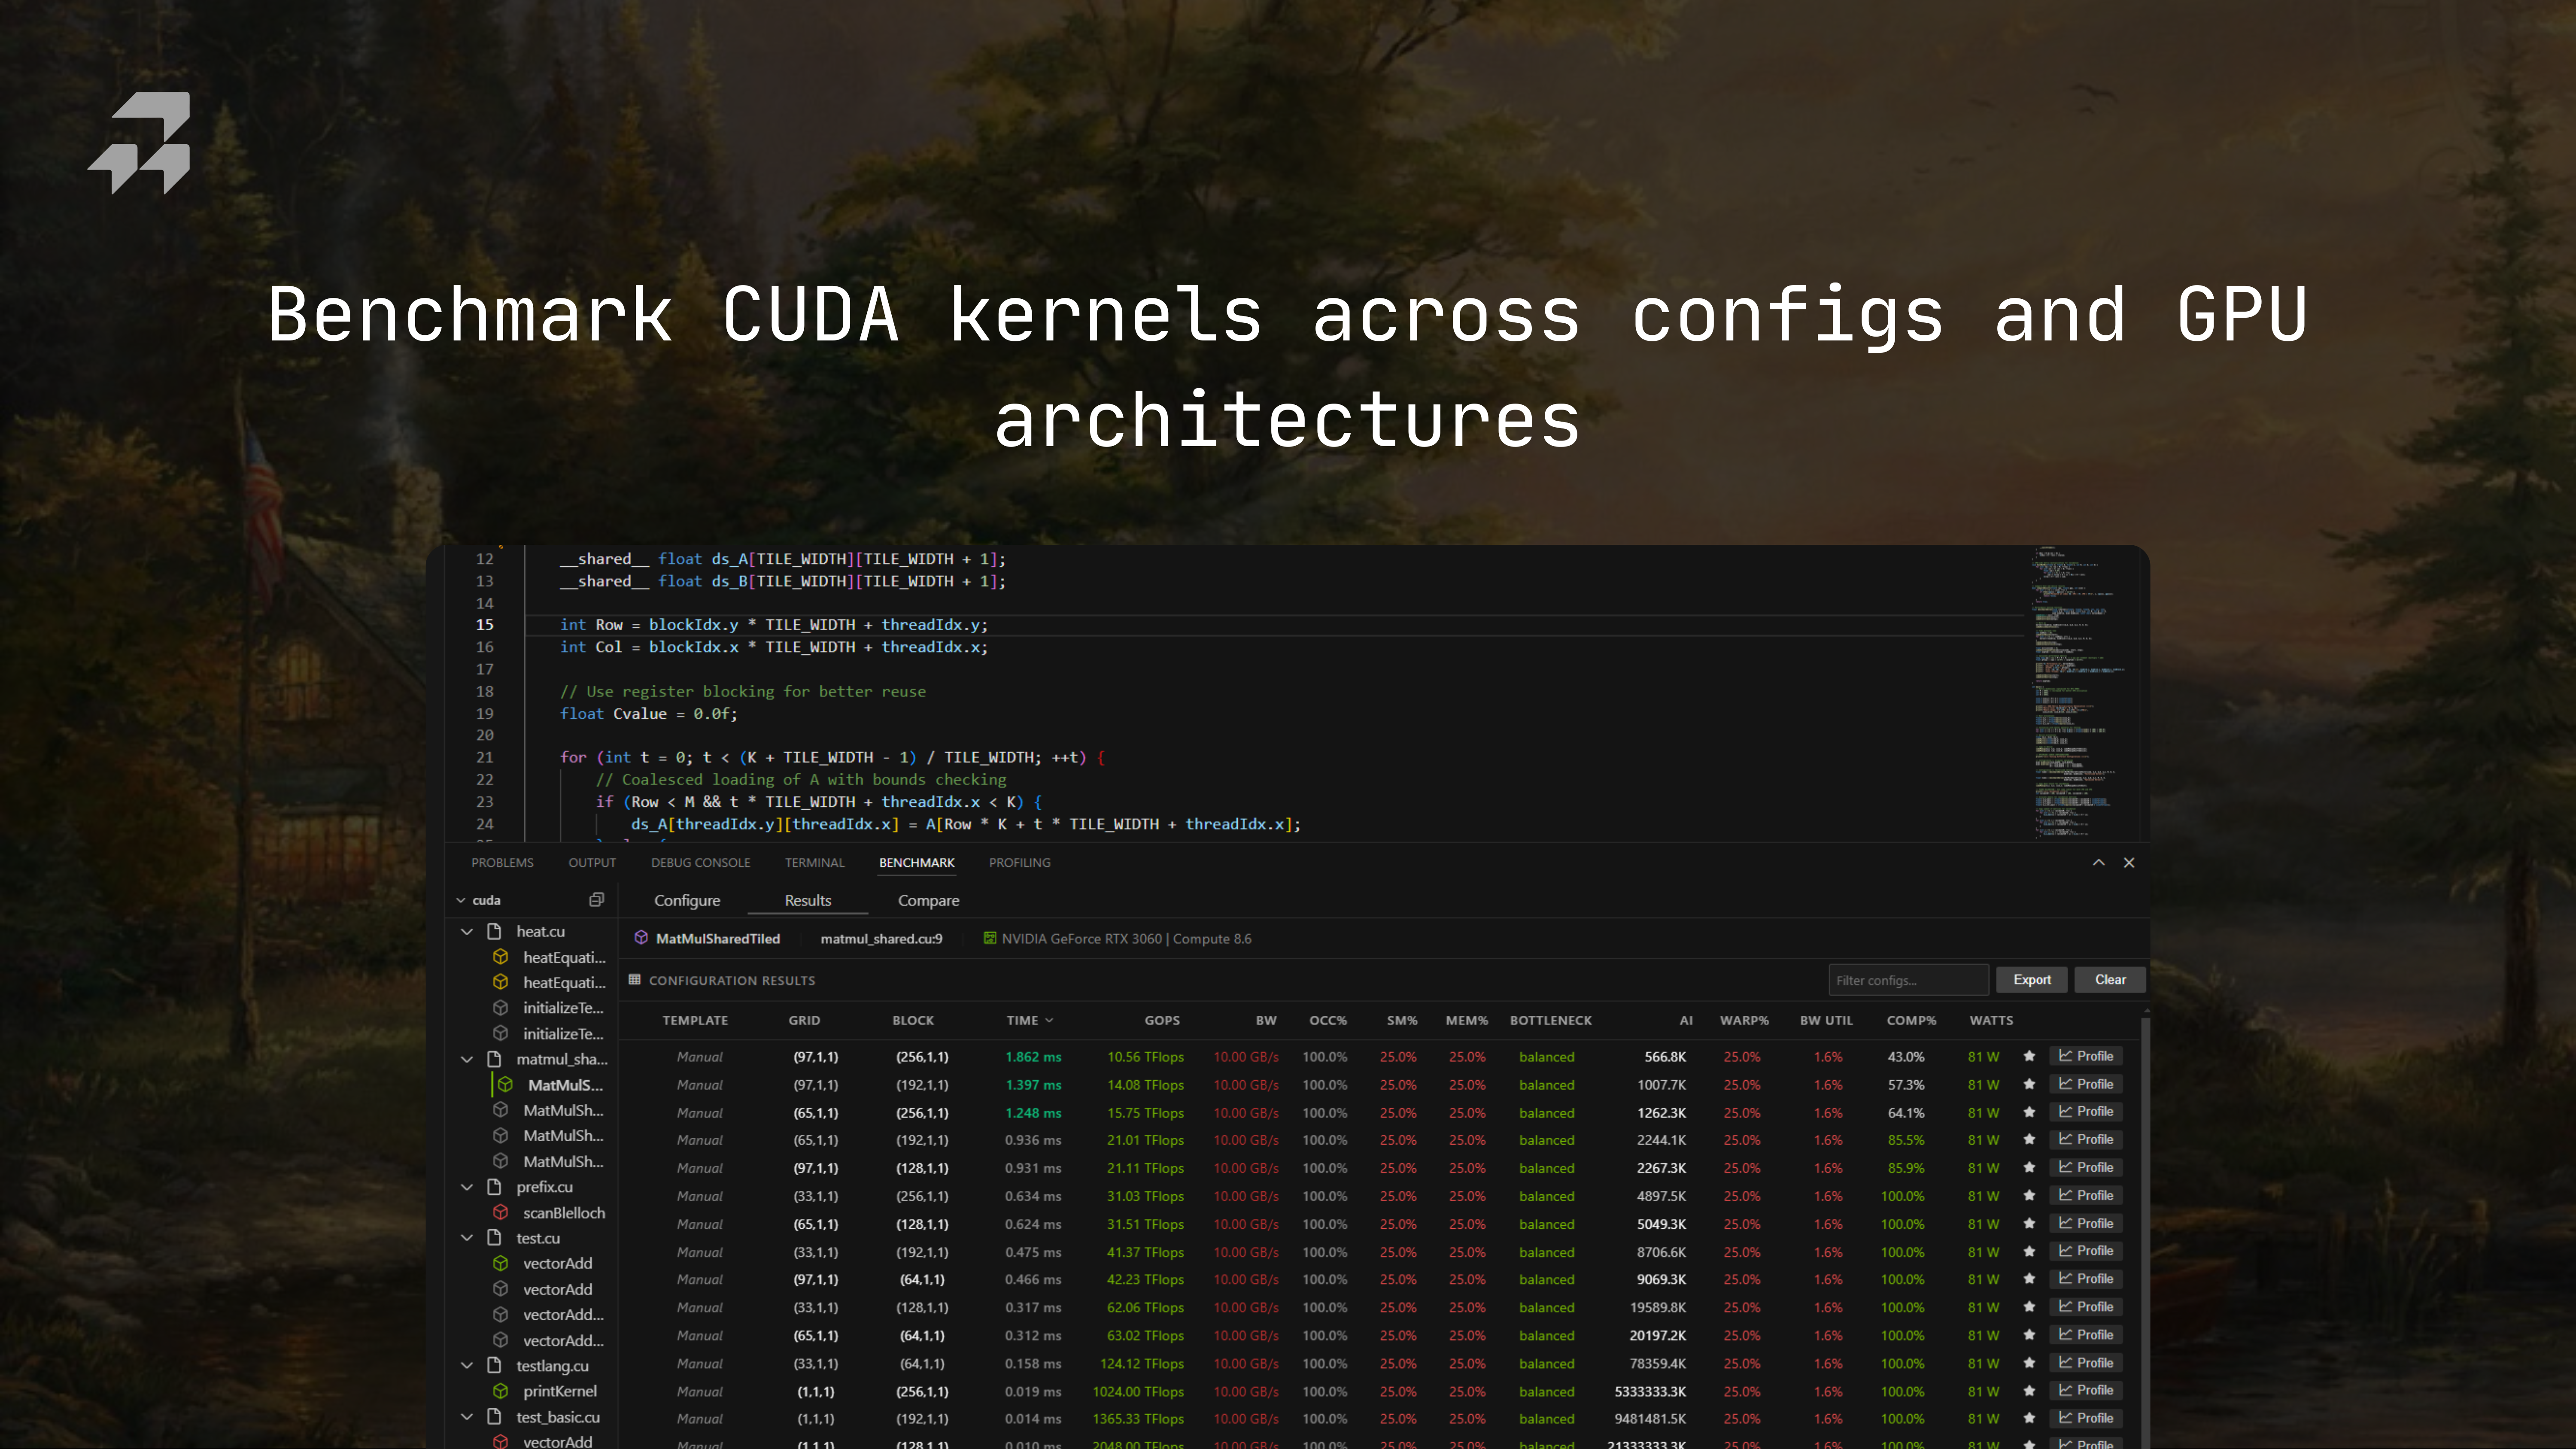Maximize panel using the up chevron icon

coord(2098,862)
